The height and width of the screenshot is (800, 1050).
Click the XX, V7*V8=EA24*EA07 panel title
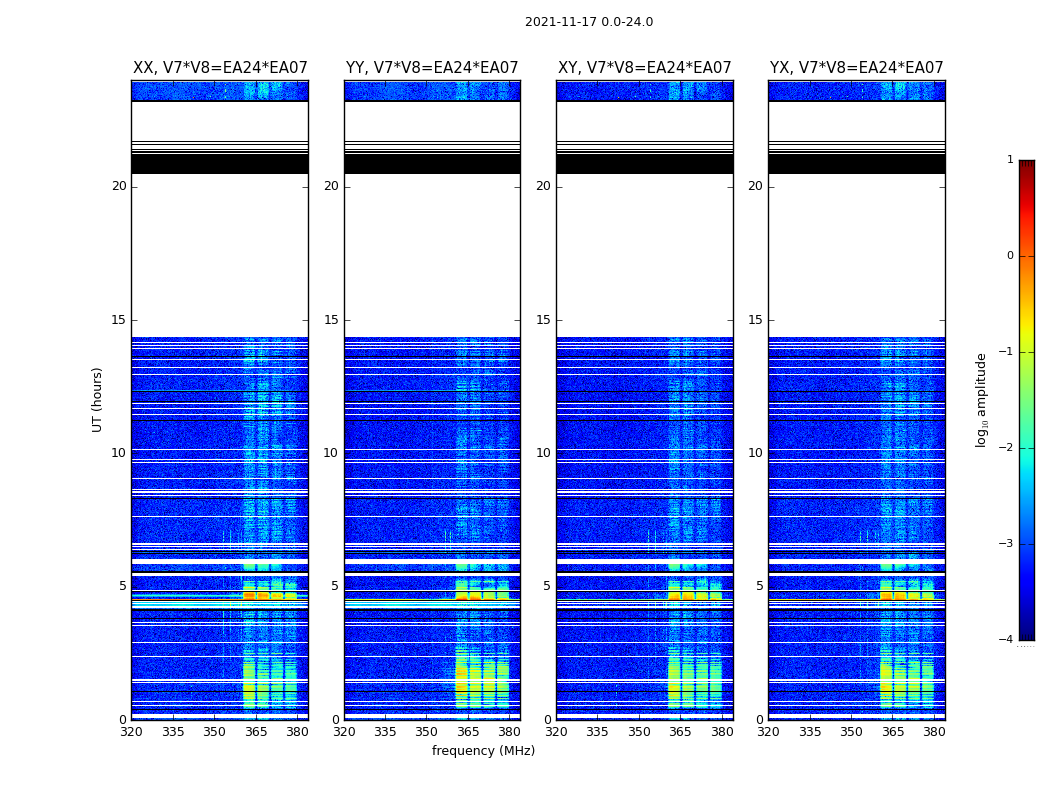pos(220,68)
